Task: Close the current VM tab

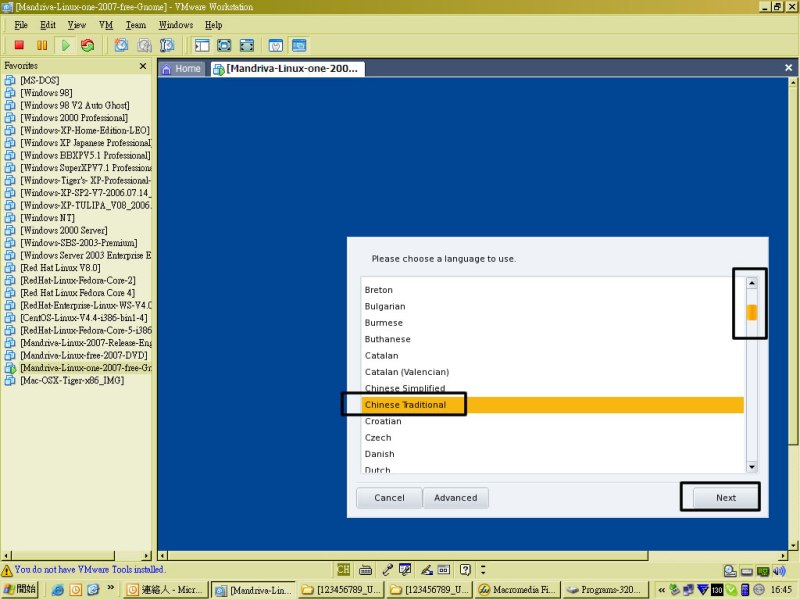Action: coord(788,67)
